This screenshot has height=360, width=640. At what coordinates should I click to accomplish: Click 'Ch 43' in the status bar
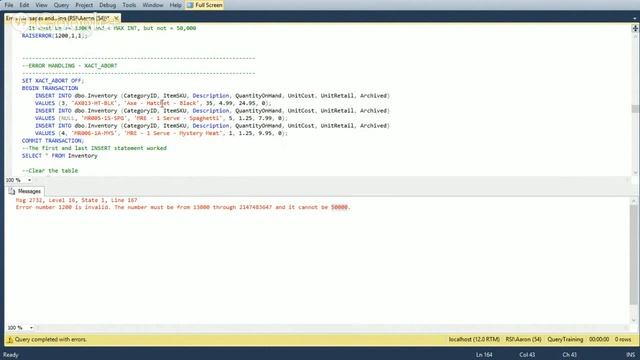click(569, 355)
